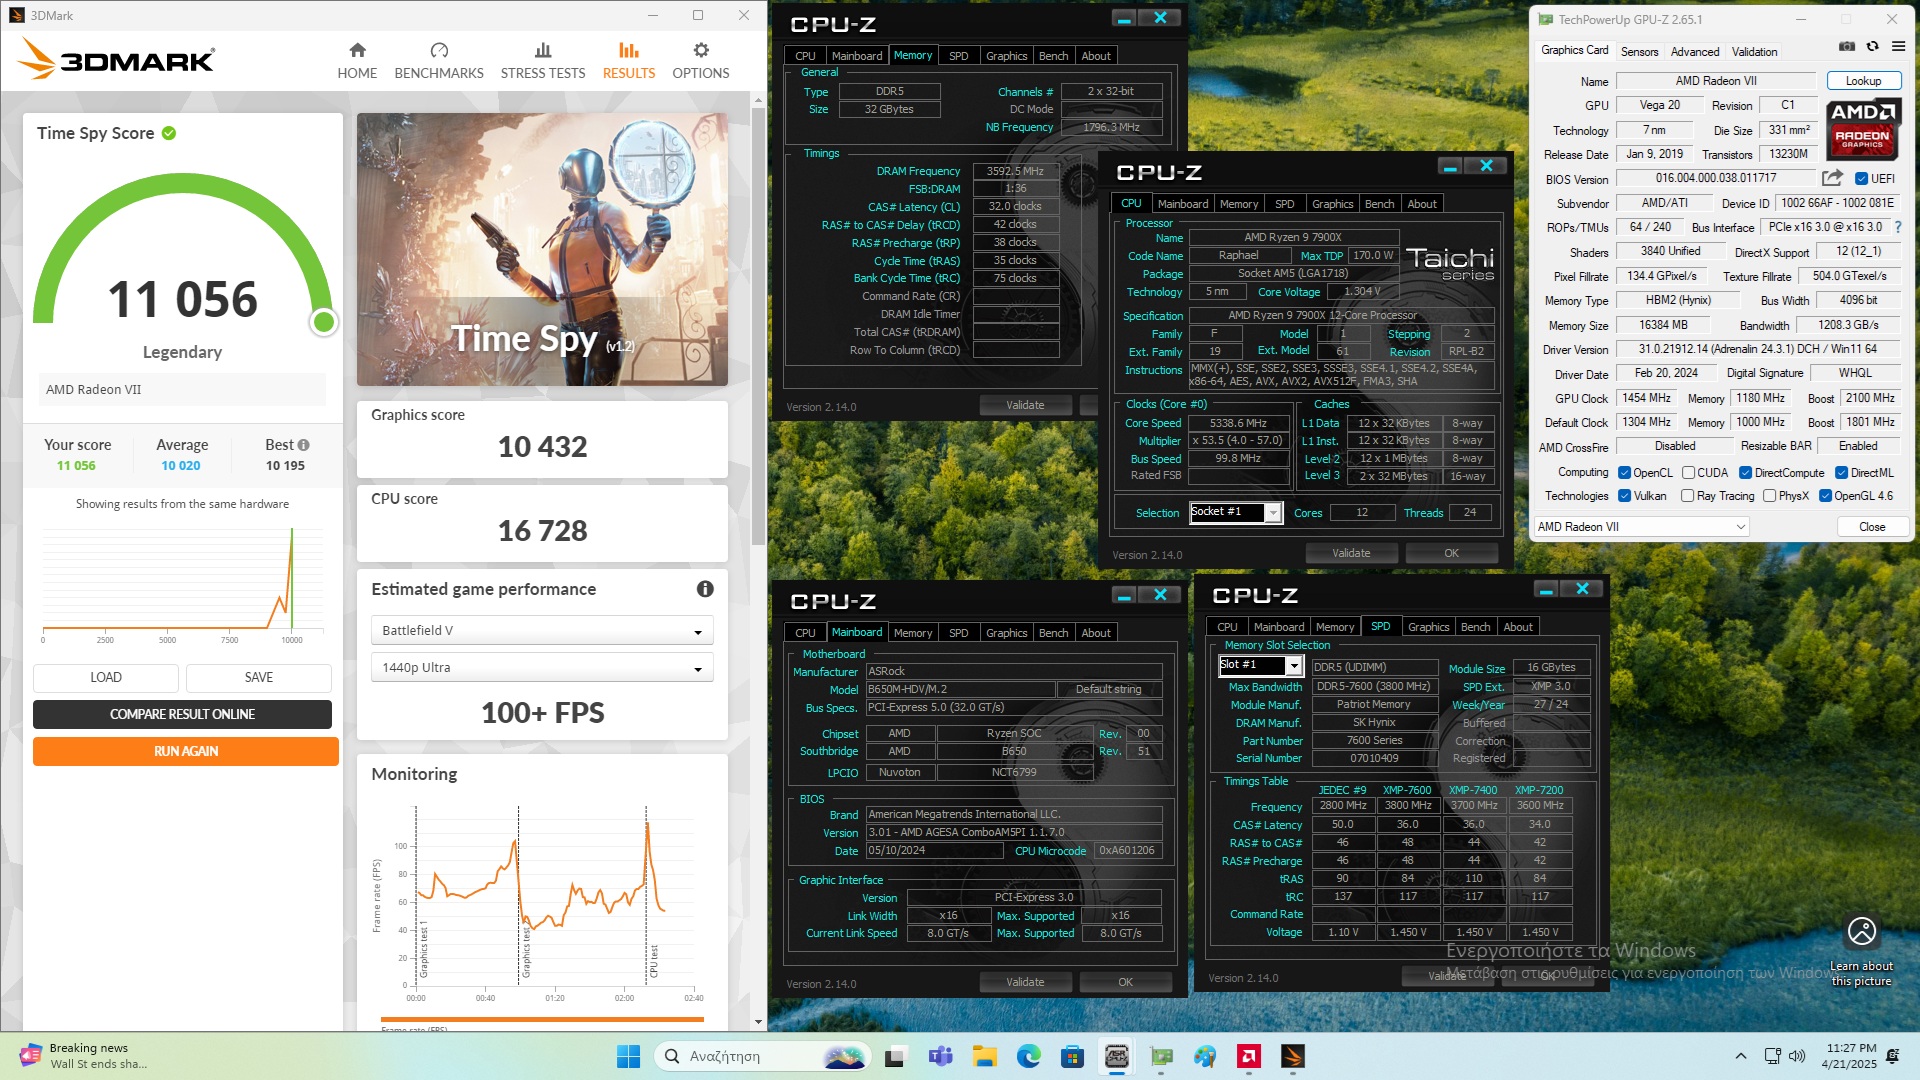Click the orange RUN AGAIN button

(x=186, y=751)
